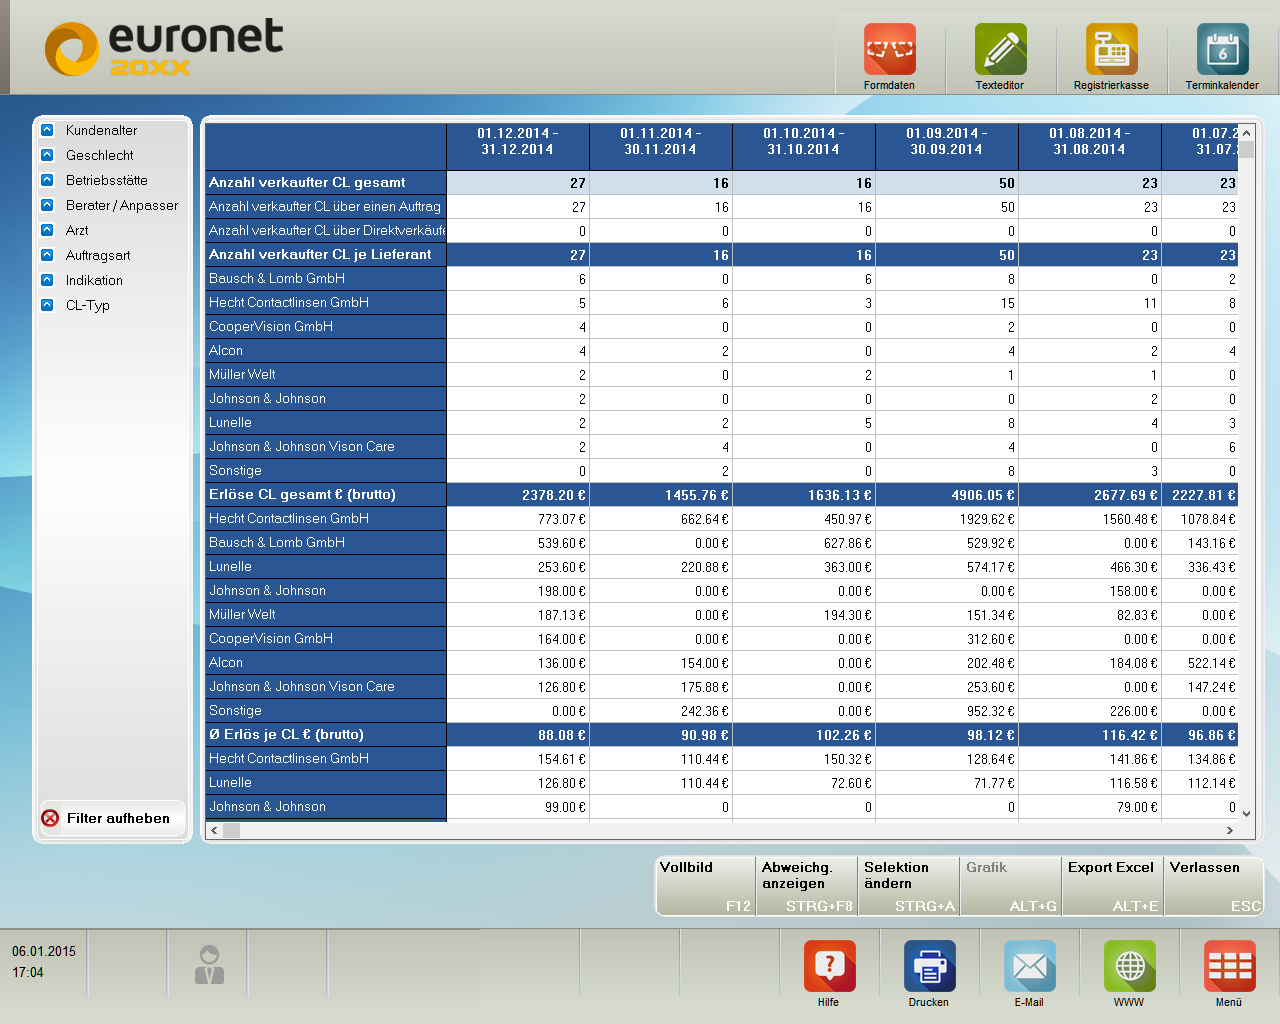
Task: Expand the Berater / Anpasser filter
Action: tap(47, 205)
